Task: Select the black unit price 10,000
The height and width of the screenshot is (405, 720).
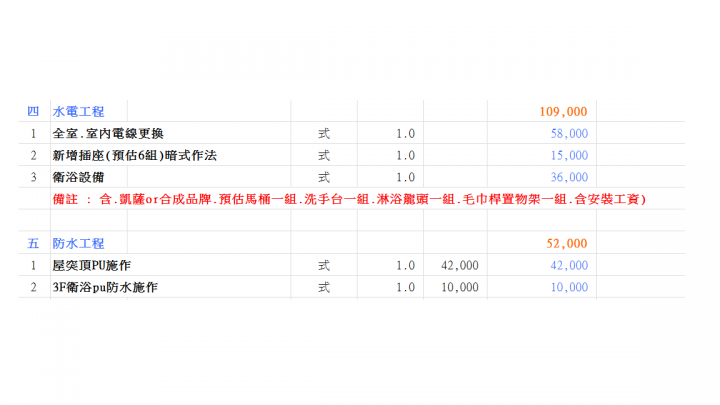Action: tap(460, 287)
